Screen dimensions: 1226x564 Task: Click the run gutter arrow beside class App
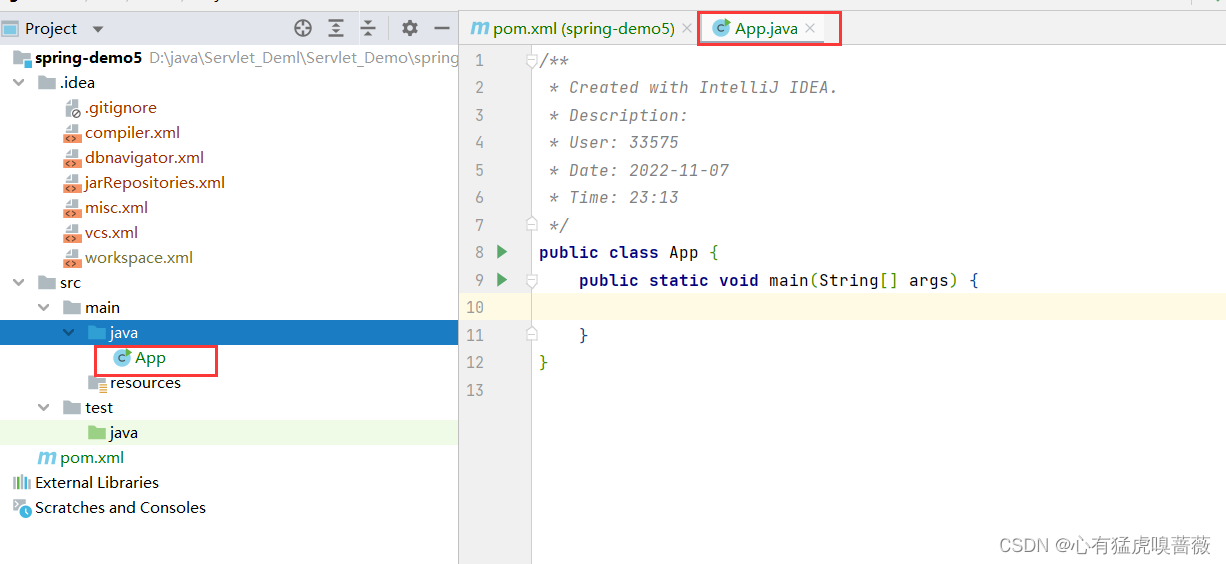[502, 252]
